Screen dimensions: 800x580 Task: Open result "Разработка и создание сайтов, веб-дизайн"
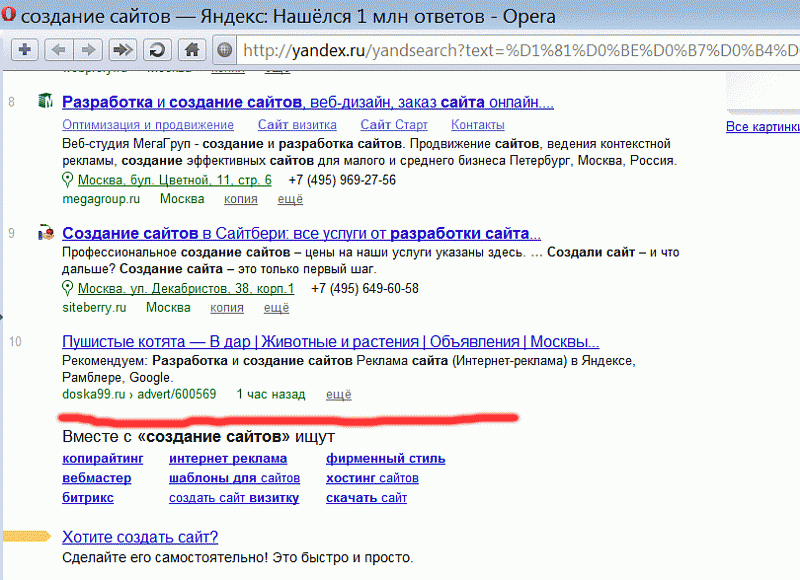[x=308, y=102]
